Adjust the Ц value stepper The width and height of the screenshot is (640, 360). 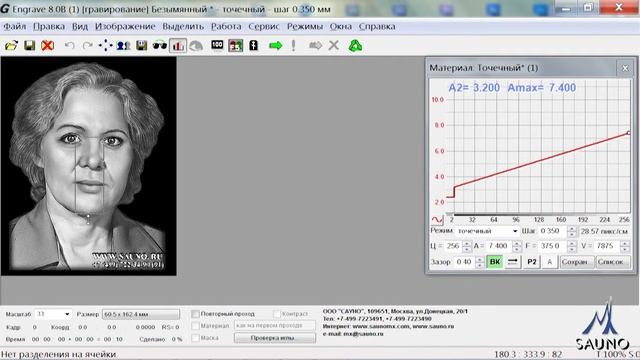466,246
